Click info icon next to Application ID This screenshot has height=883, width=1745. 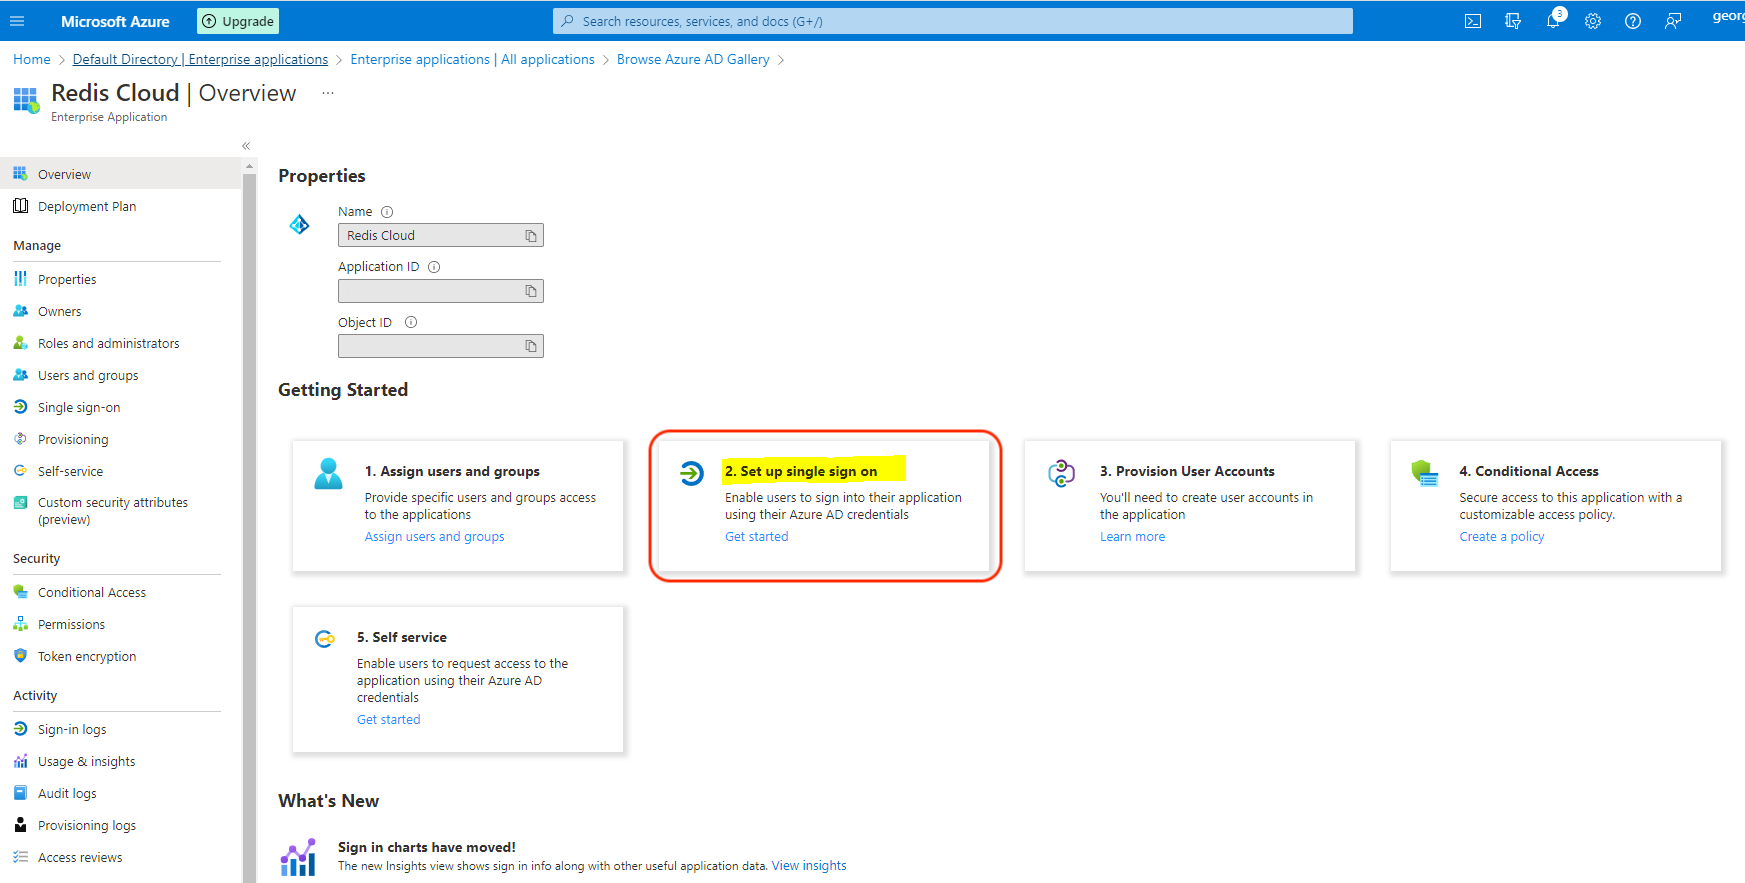pos(434,267)
